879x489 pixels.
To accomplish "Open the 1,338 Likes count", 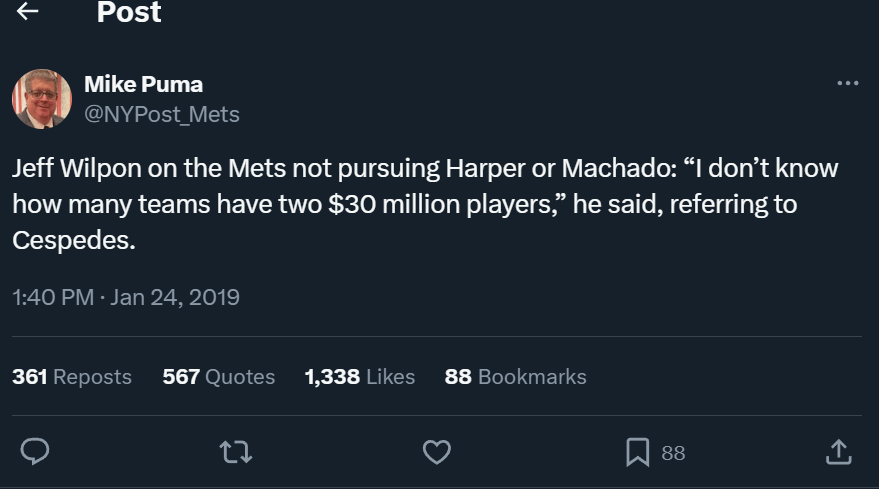I will coord(360,377).
